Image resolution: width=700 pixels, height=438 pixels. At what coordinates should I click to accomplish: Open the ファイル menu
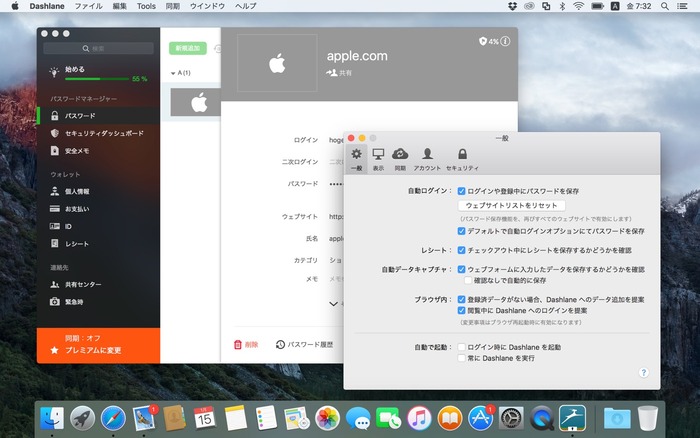(88, 6)
